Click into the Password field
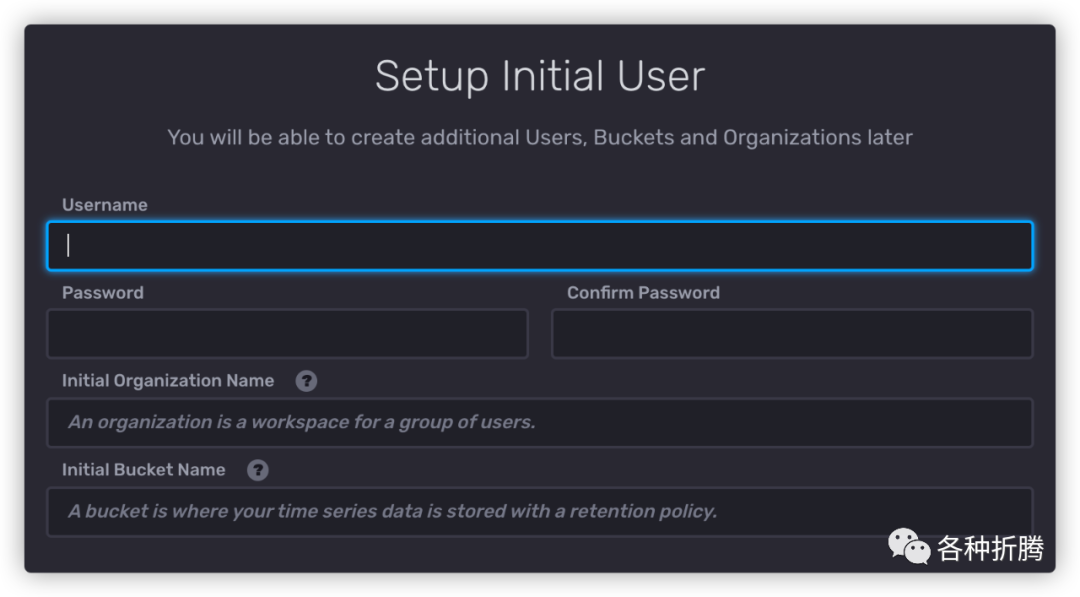Viewport: 1080px width, 597px height. point(287,334)
